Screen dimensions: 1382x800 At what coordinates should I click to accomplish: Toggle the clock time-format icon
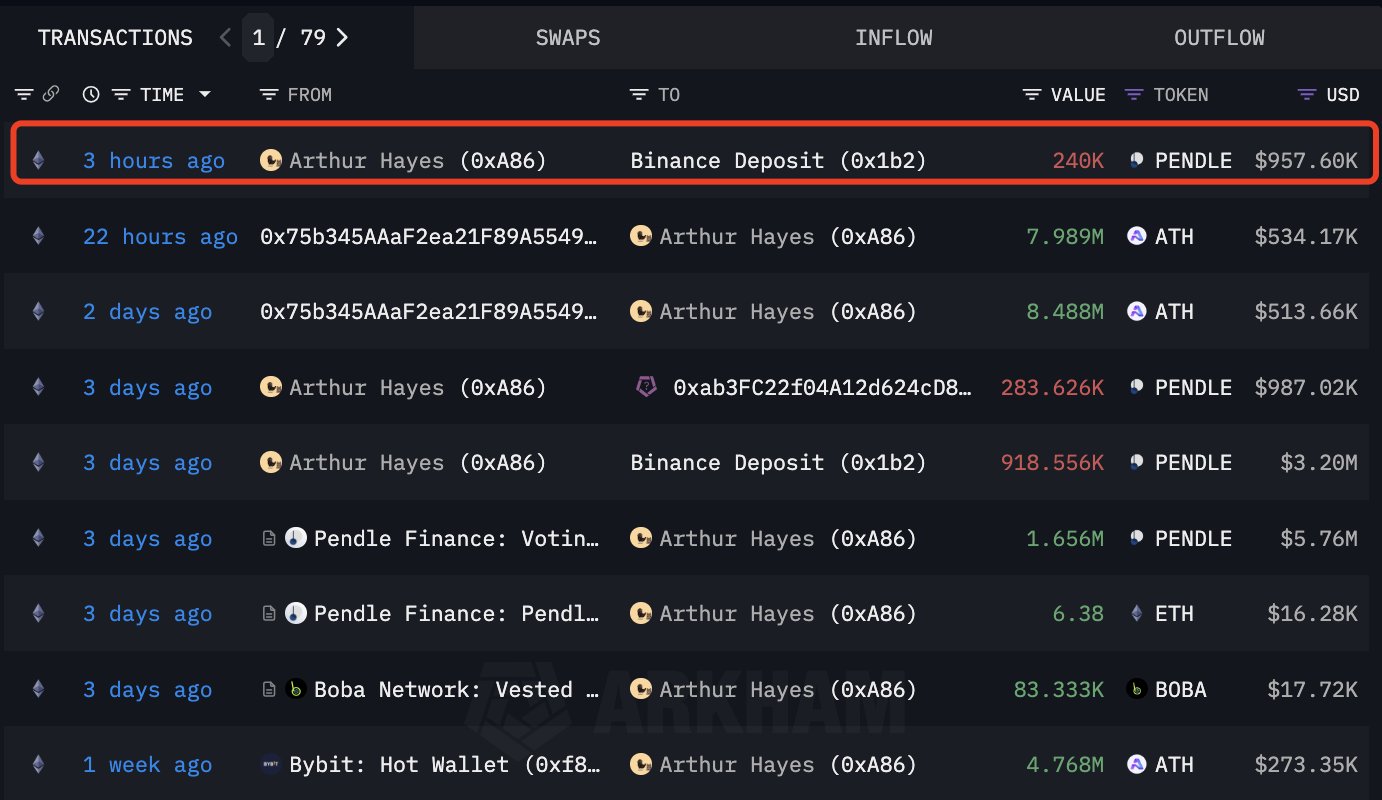tap(91, 95)
